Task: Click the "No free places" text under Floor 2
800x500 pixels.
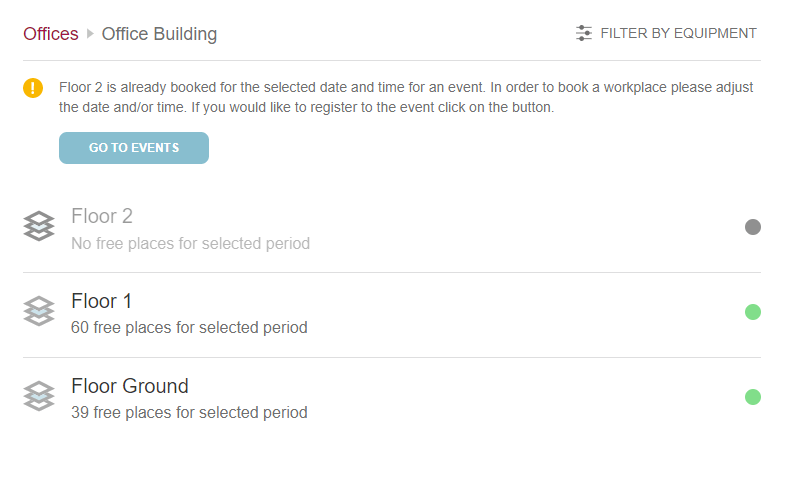Action: 190,243
